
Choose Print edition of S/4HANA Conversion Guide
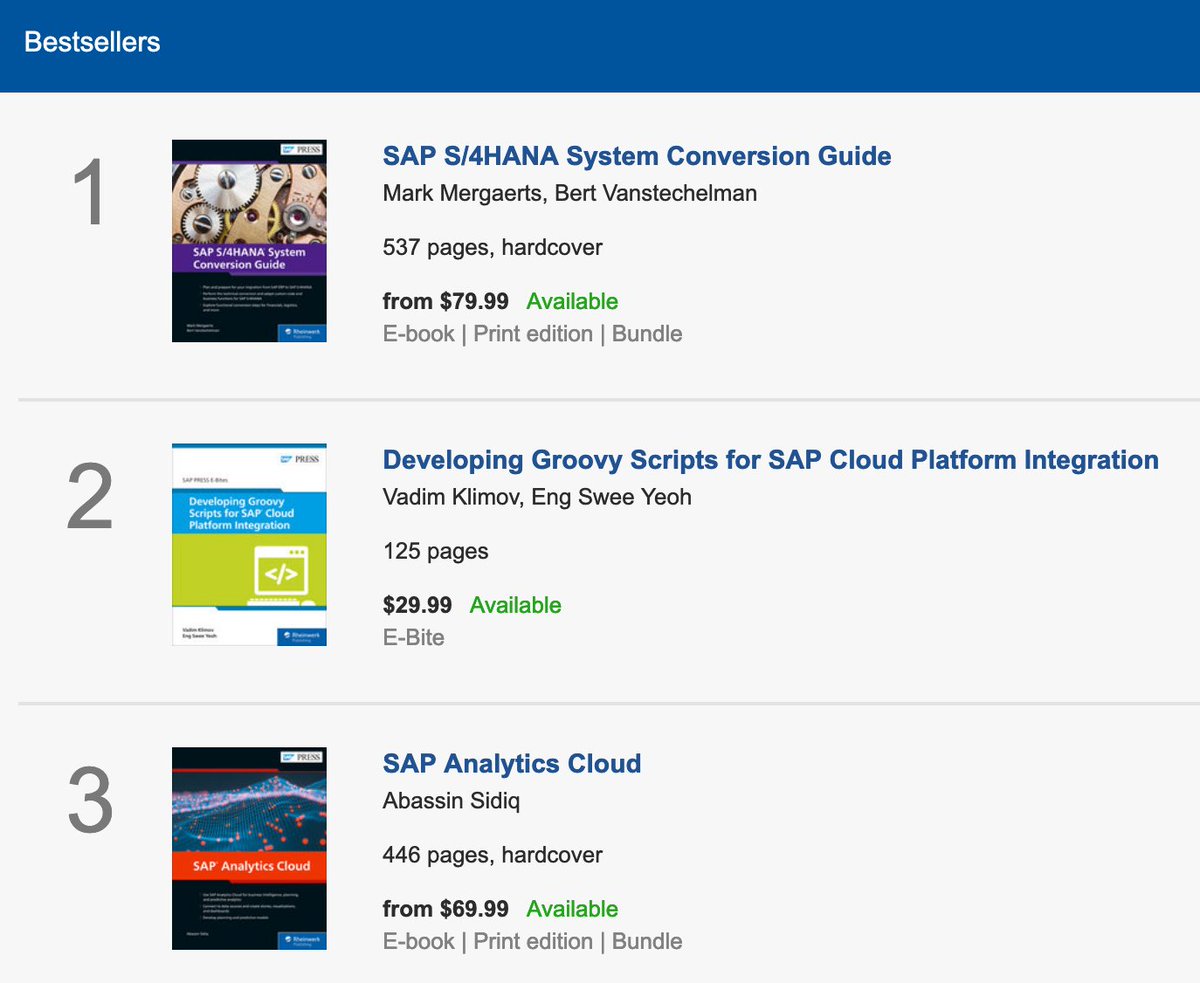point(532,334)
